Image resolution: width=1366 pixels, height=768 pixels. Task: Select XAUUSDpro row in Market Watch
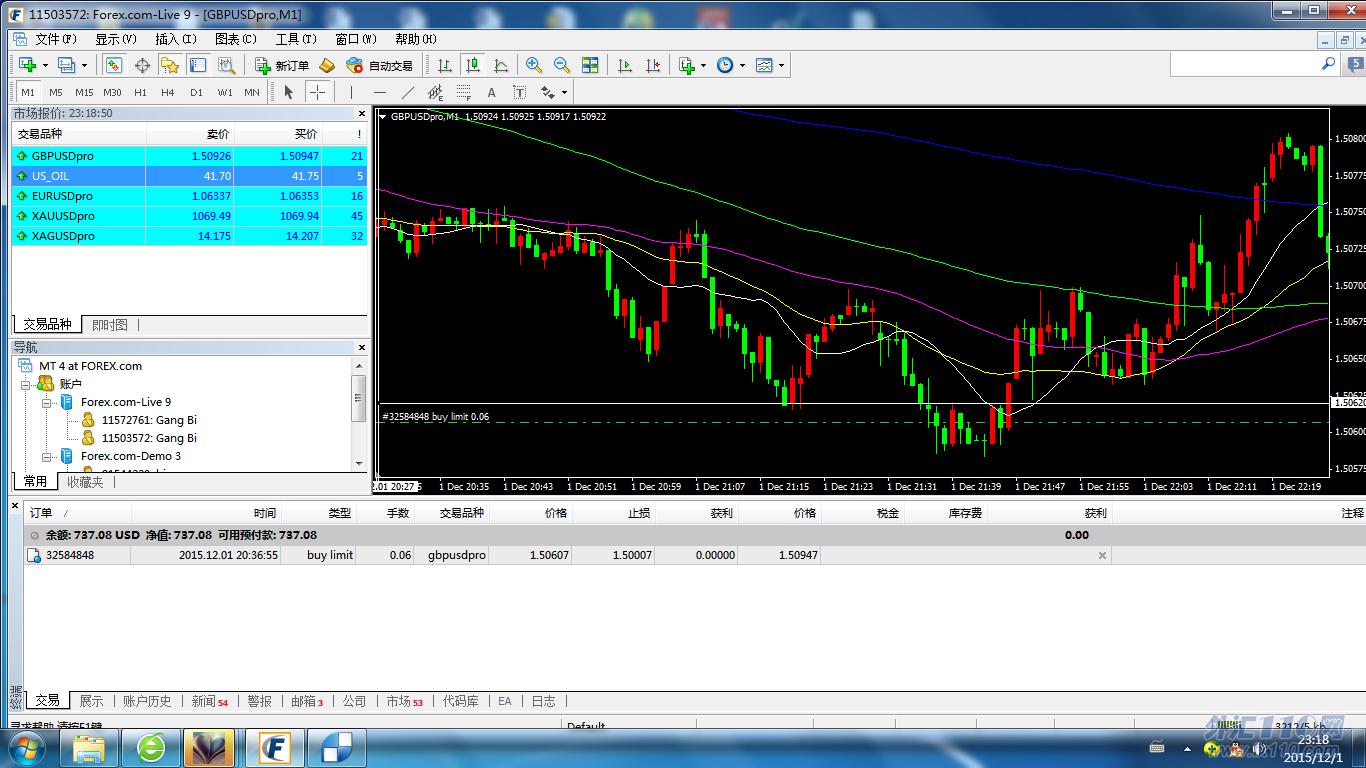[189, 216]
